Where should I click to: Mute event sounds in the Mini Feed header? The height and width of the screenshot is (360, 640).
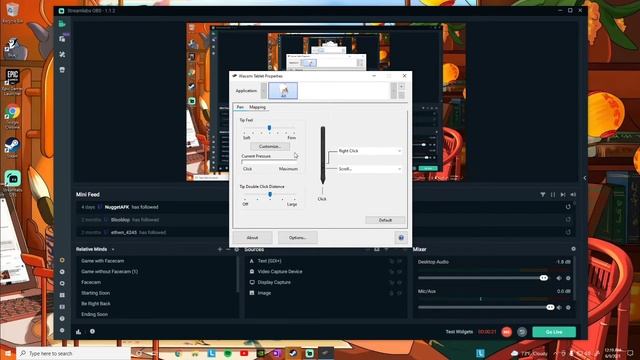point(573,195)
